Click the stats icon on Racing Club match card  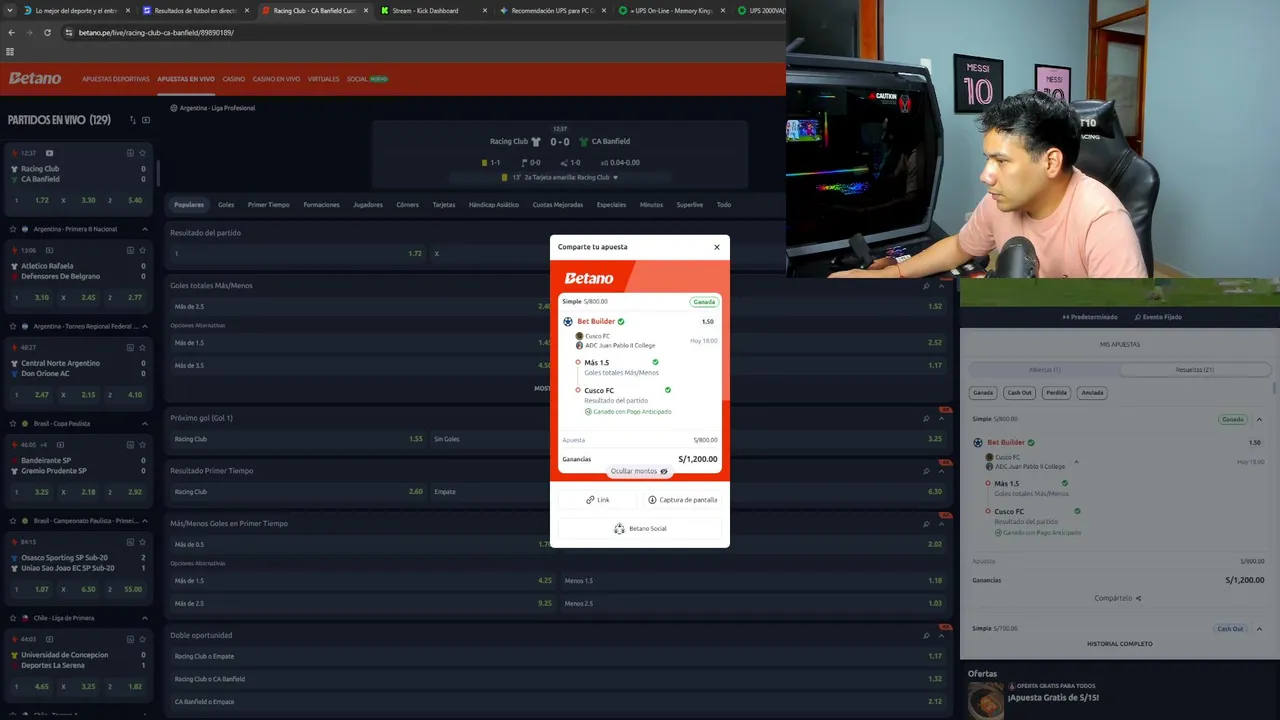(x=130, y=153)
